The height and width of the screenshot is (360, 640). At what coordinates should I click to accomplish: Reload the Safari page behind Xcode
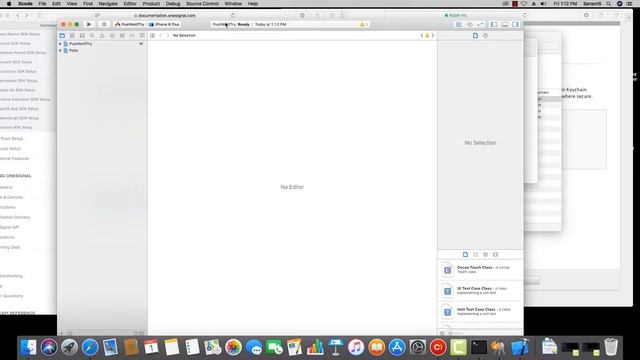click(233, 16)
